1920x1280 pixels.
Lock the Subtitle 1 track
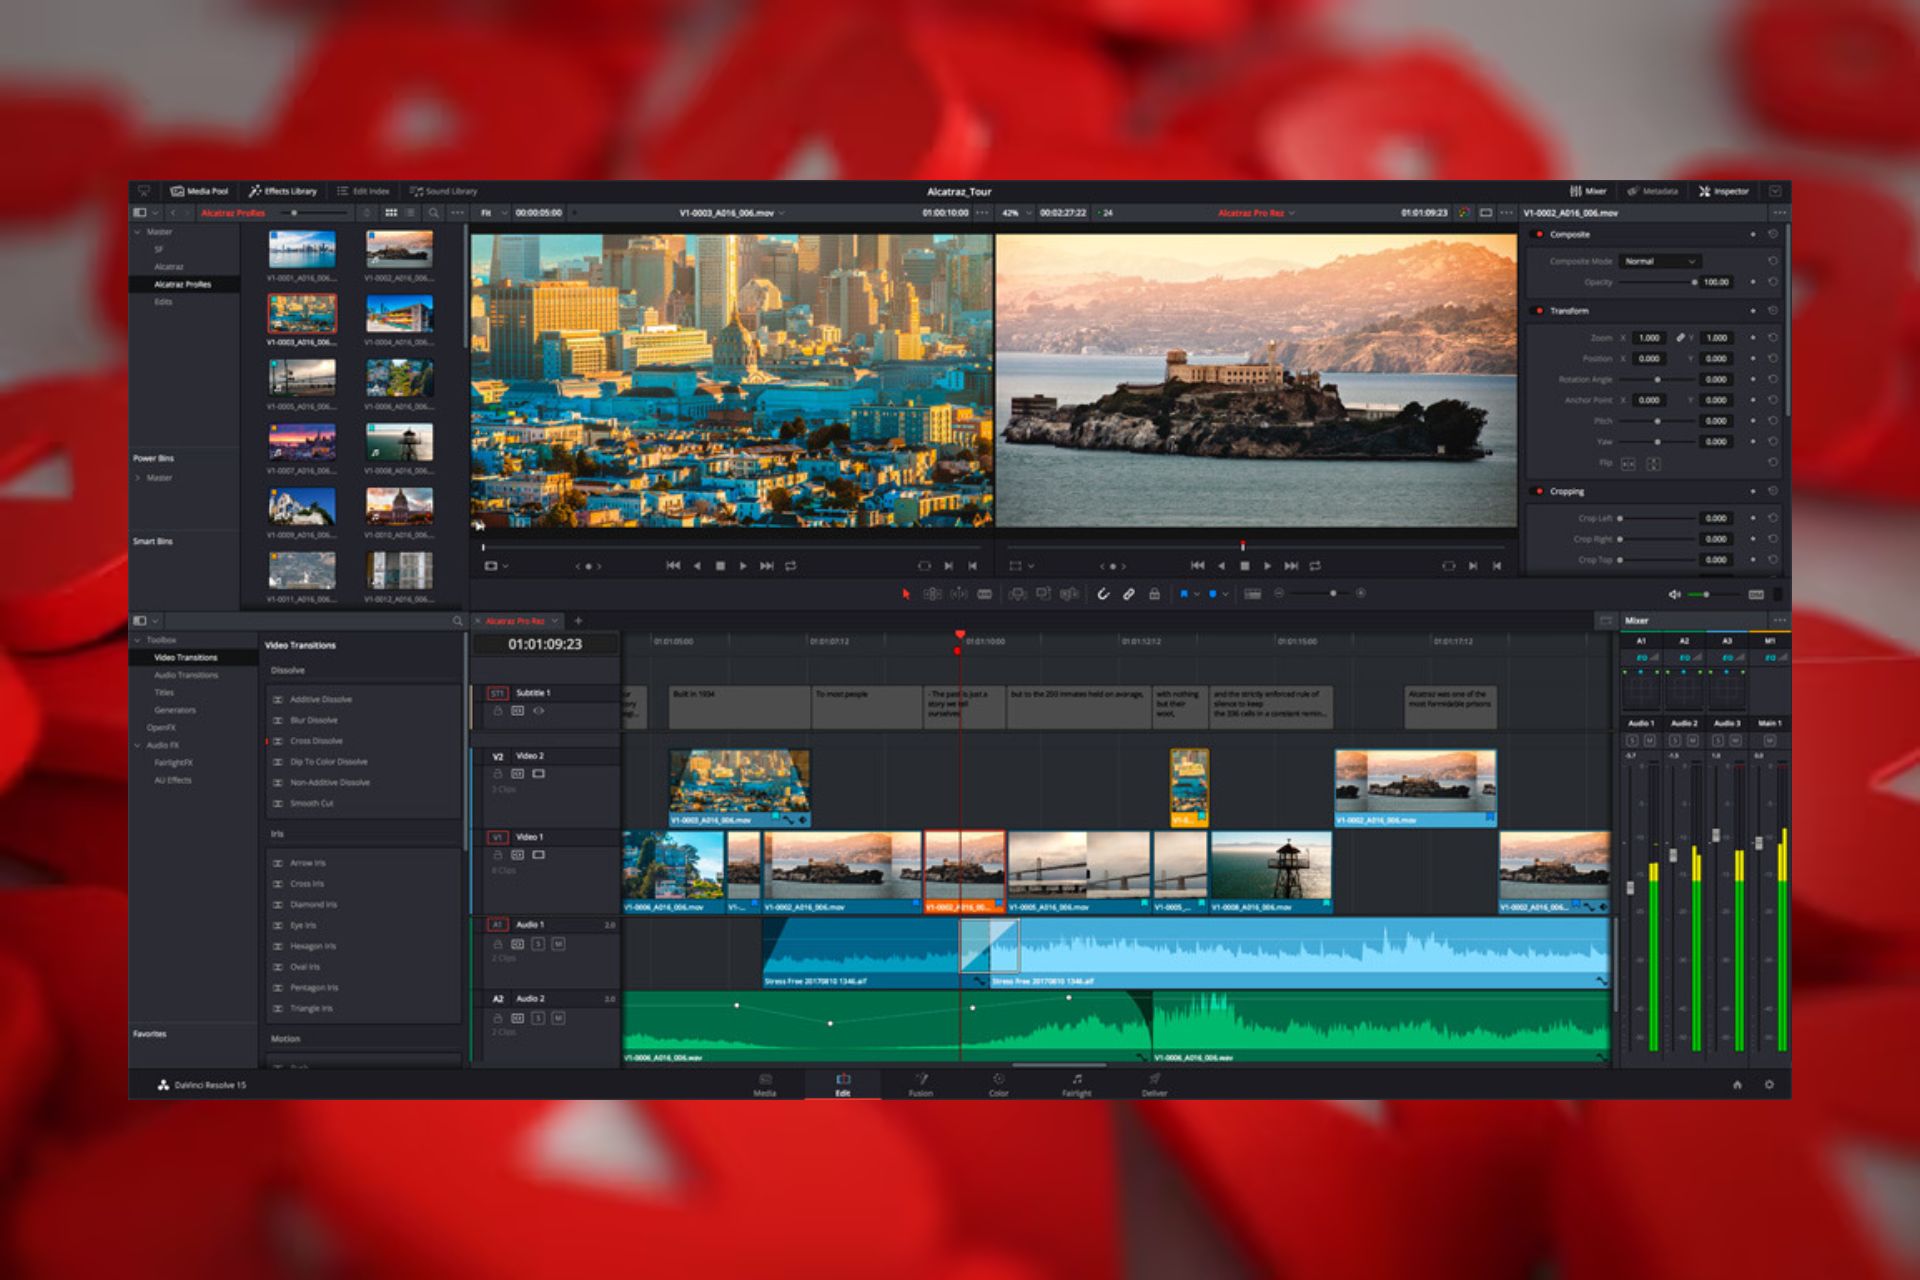[x=497, y=711]
